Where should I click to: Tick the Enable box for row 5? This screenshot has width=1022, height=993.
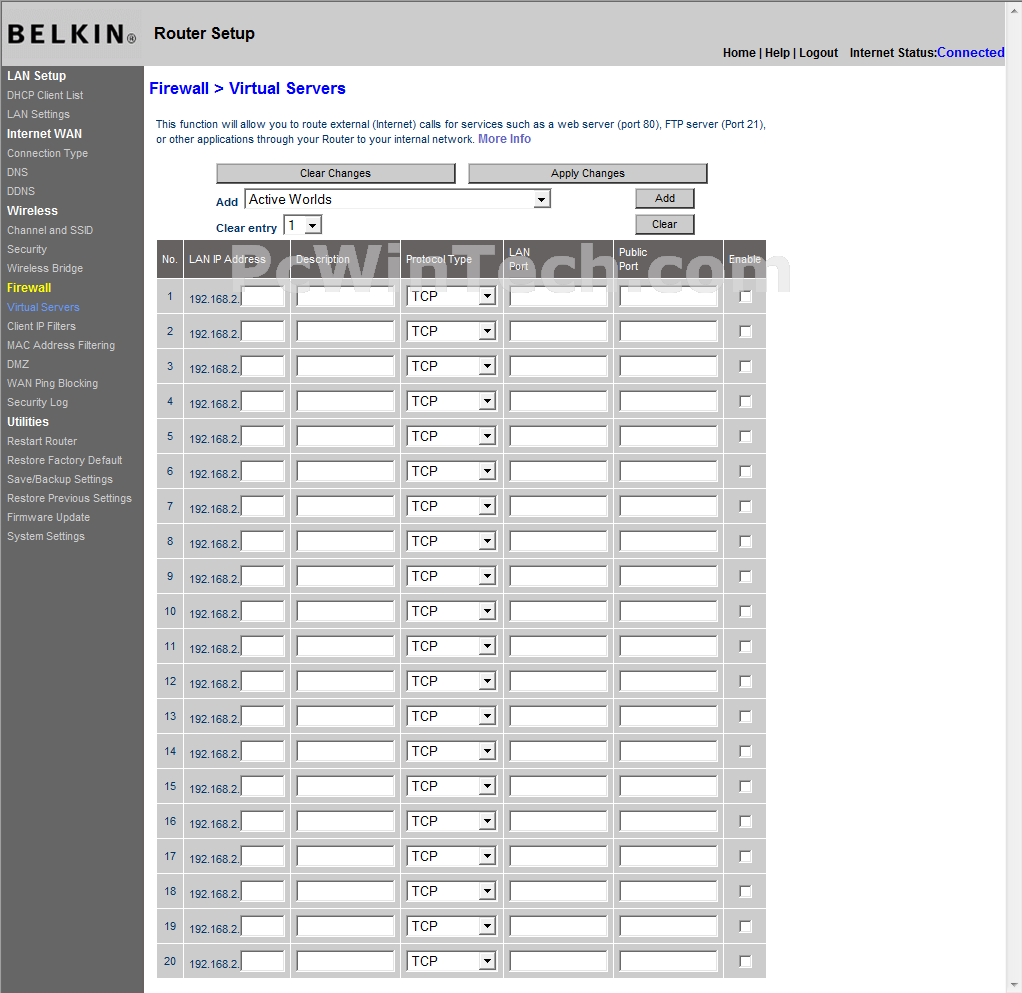pyautogui.click(x=745, y=437)
